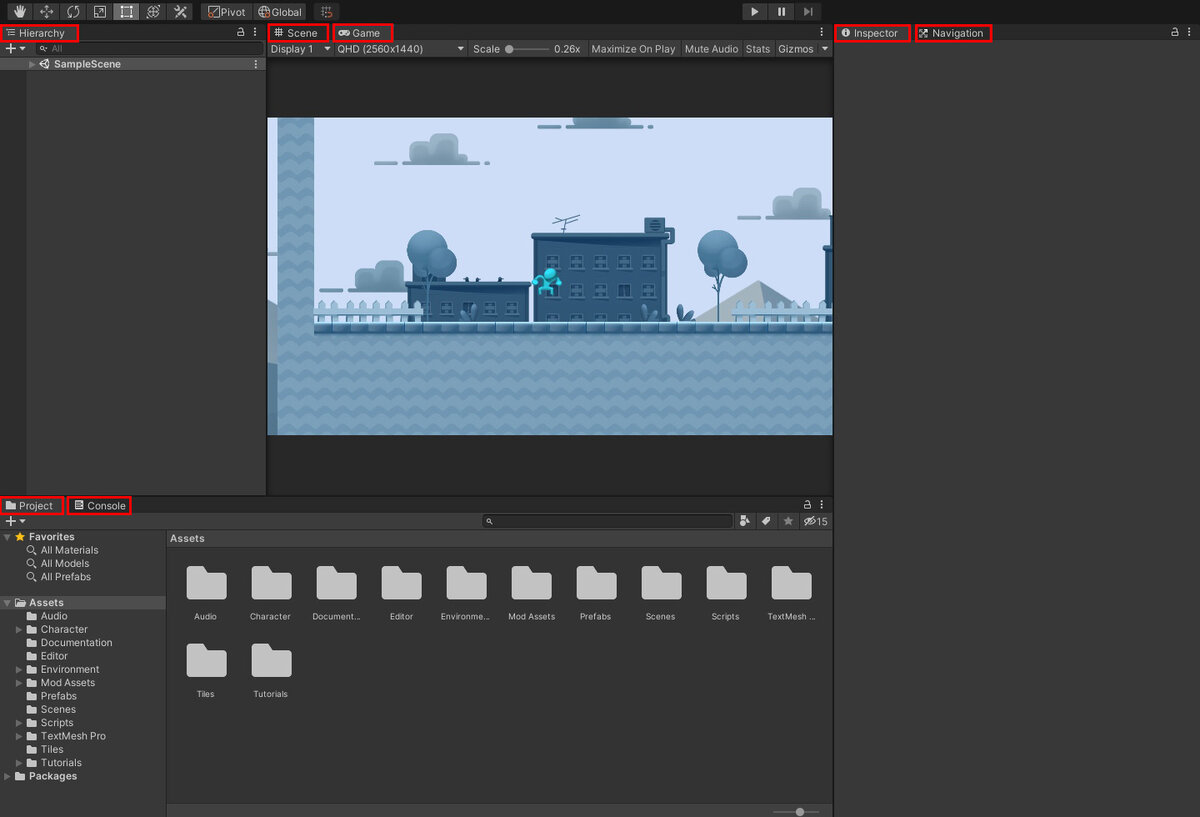The width and height of the screenshot is (1200, 817).
Task: Open the QHD (2560x1440) resolution dropdown
Action: (x=401, y=49)
